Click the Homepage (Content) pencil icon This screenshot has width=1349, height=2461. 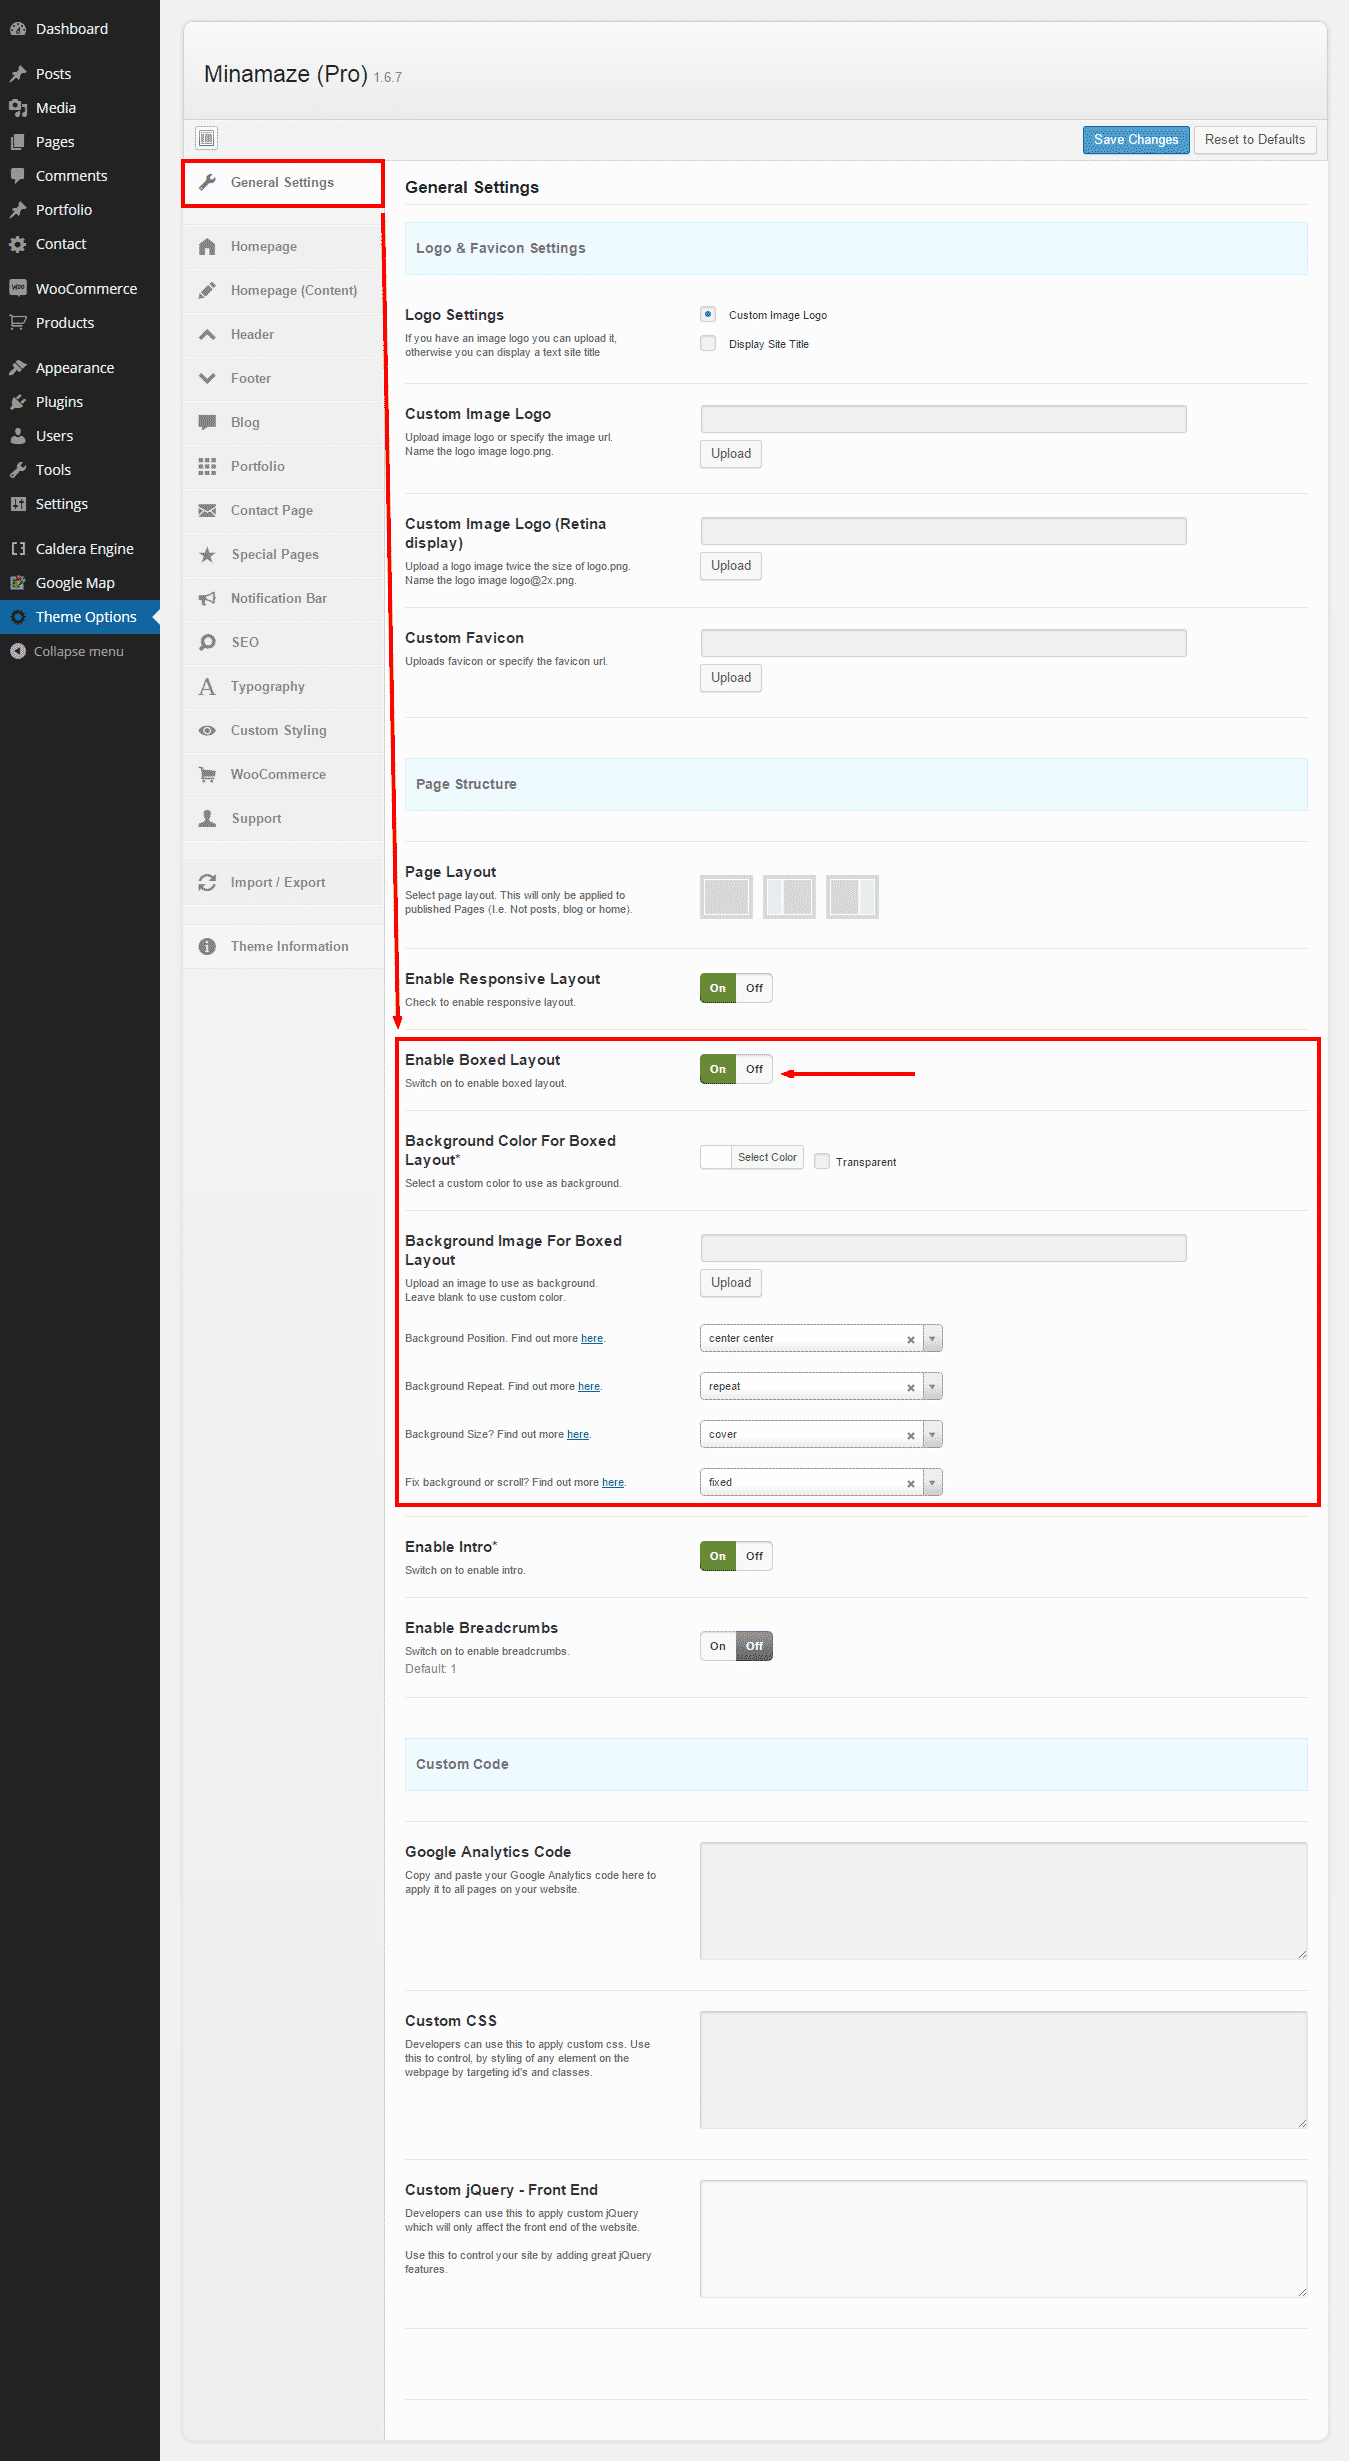tap(207, 291)
